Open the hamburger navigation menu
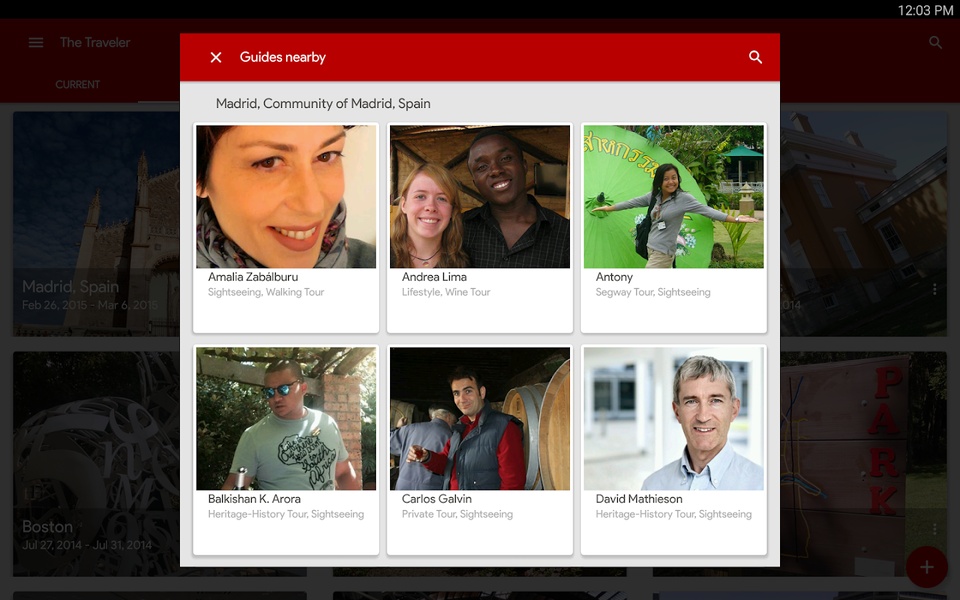Viewport: 960px width, 600px height. pyautogui.click(x=36, y=42)
